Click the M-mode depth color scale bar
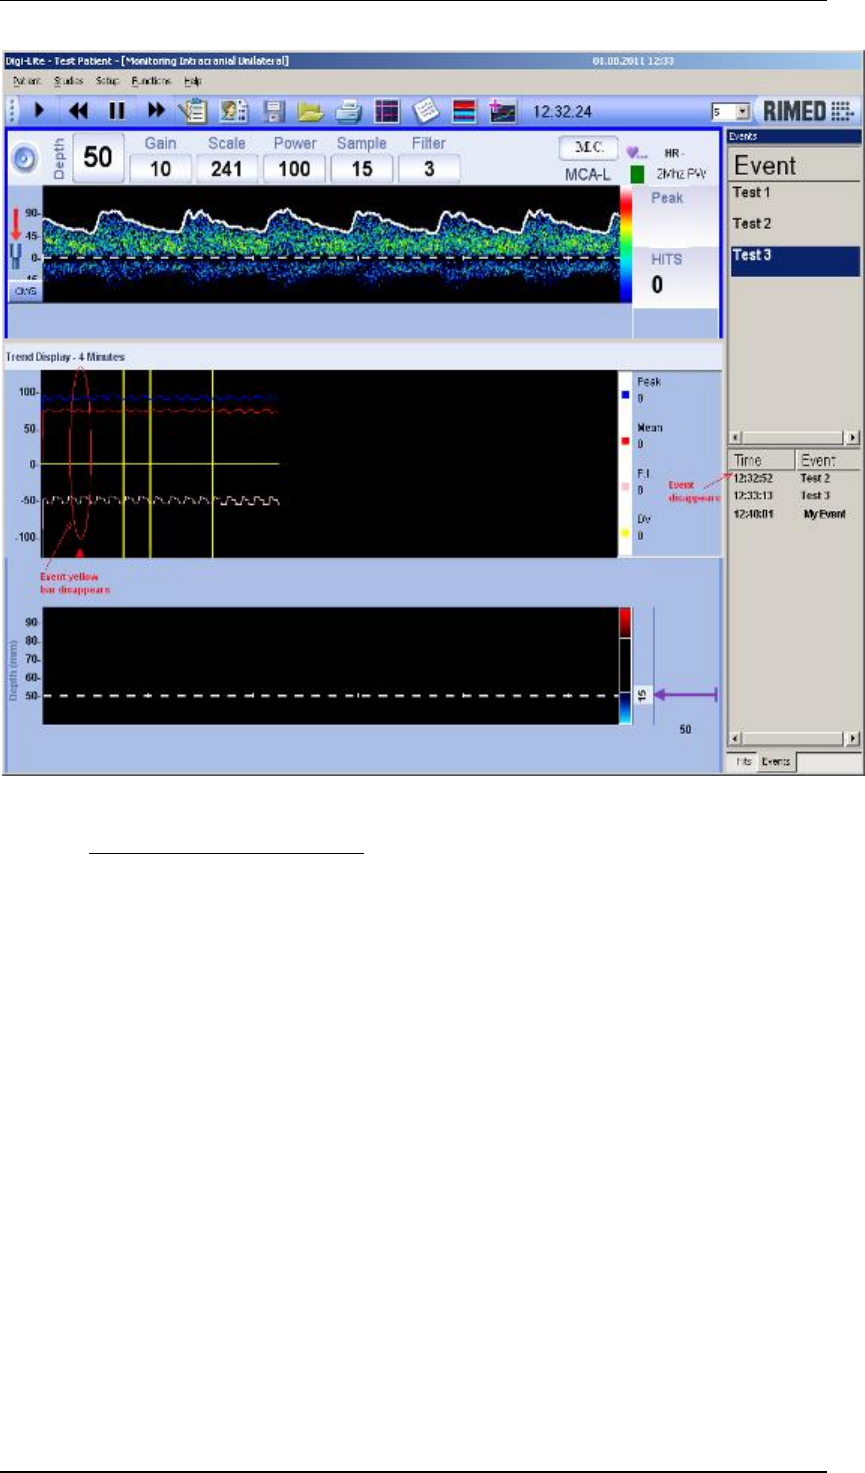Screen dimensions: 865x1473 tap(626, 665)
